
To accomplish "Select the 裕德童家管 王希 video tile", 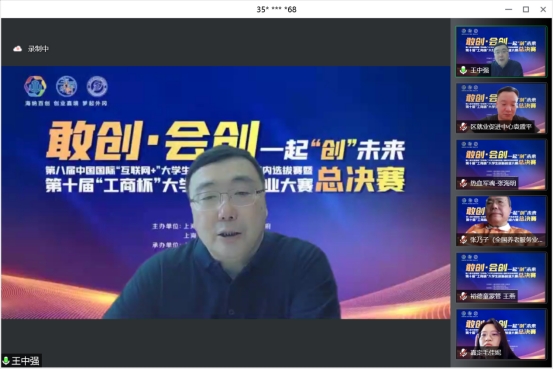I will 501,277.
